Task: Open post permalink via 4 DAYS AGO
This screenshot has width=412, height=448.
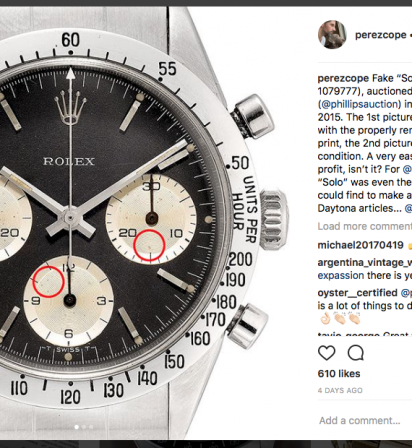Action: point(340,390)
